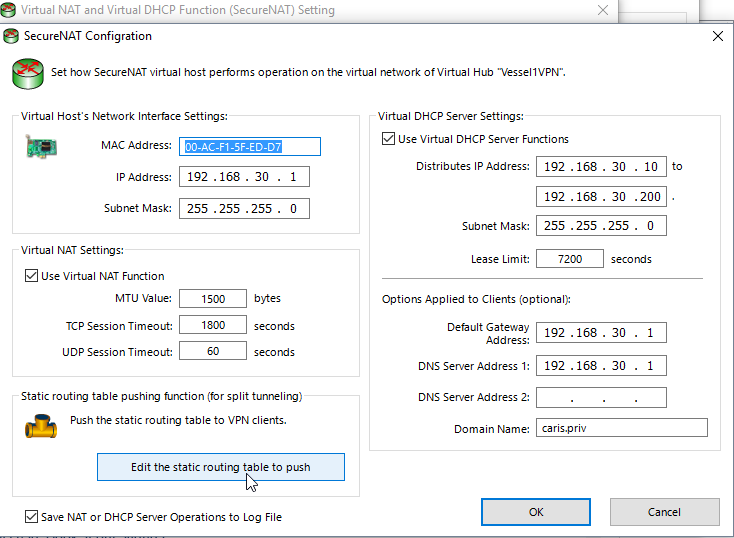Click the 'Distributes IP Address:' label
This screenshot has height=538, width=734.
click(473, 166)
